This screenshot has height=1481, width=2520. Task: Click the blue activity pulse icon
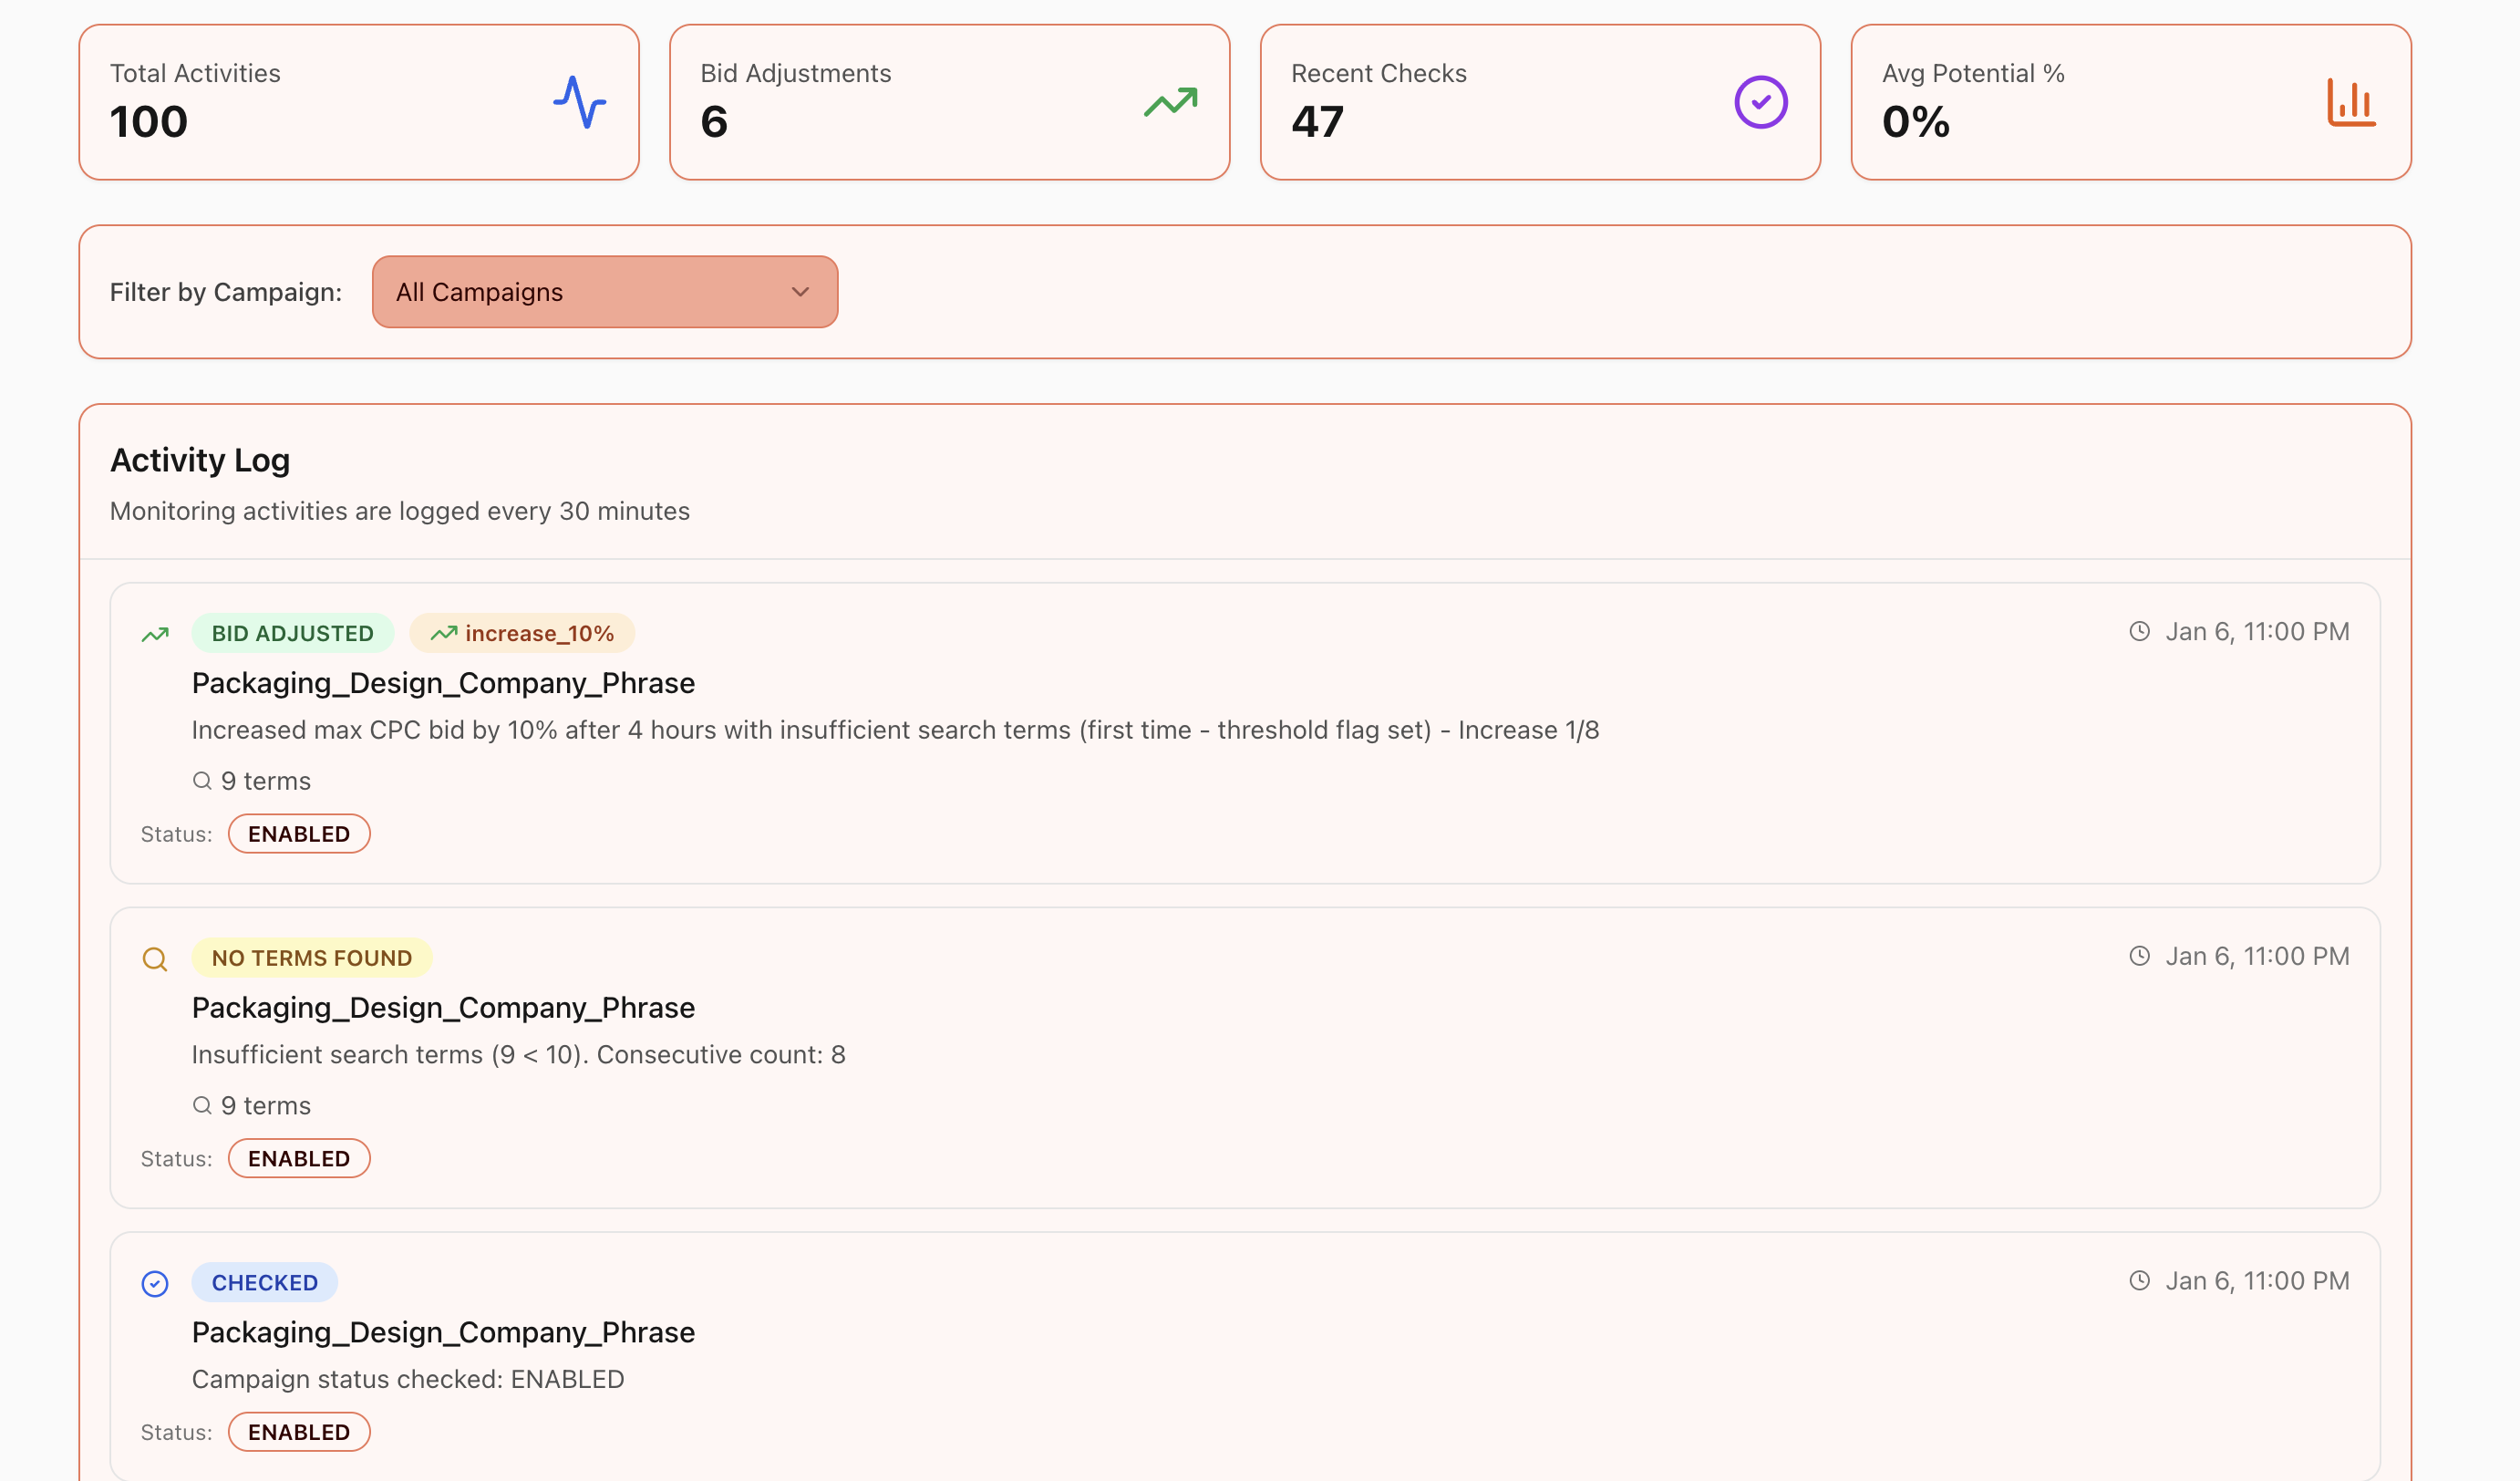pos(579,102)
